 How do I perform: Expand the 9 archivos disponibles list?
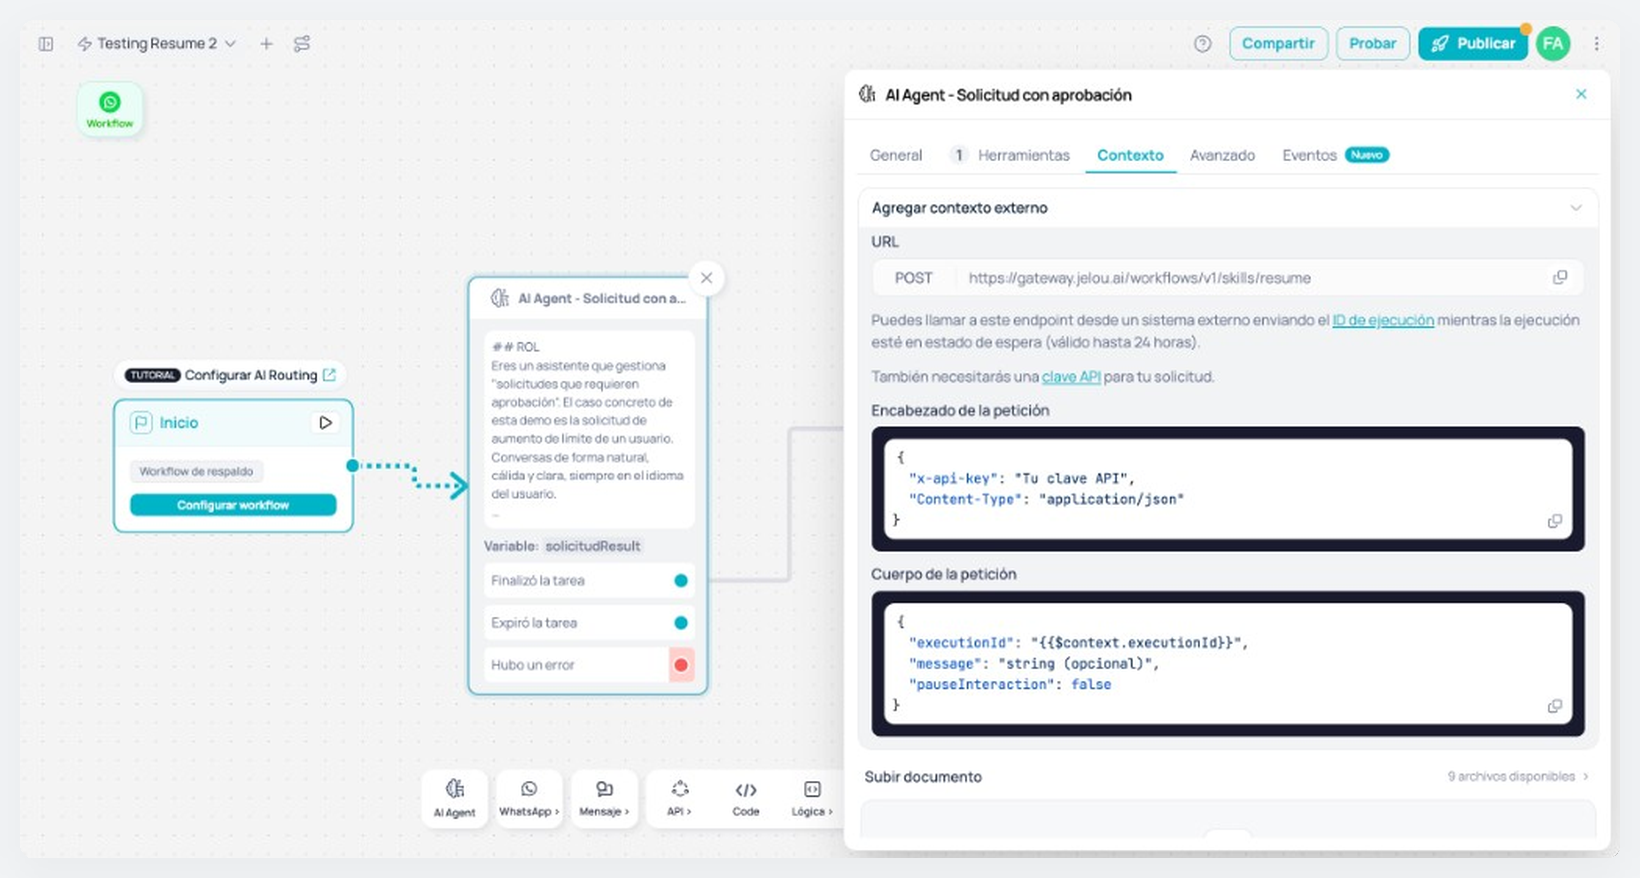coord(1517,777)
